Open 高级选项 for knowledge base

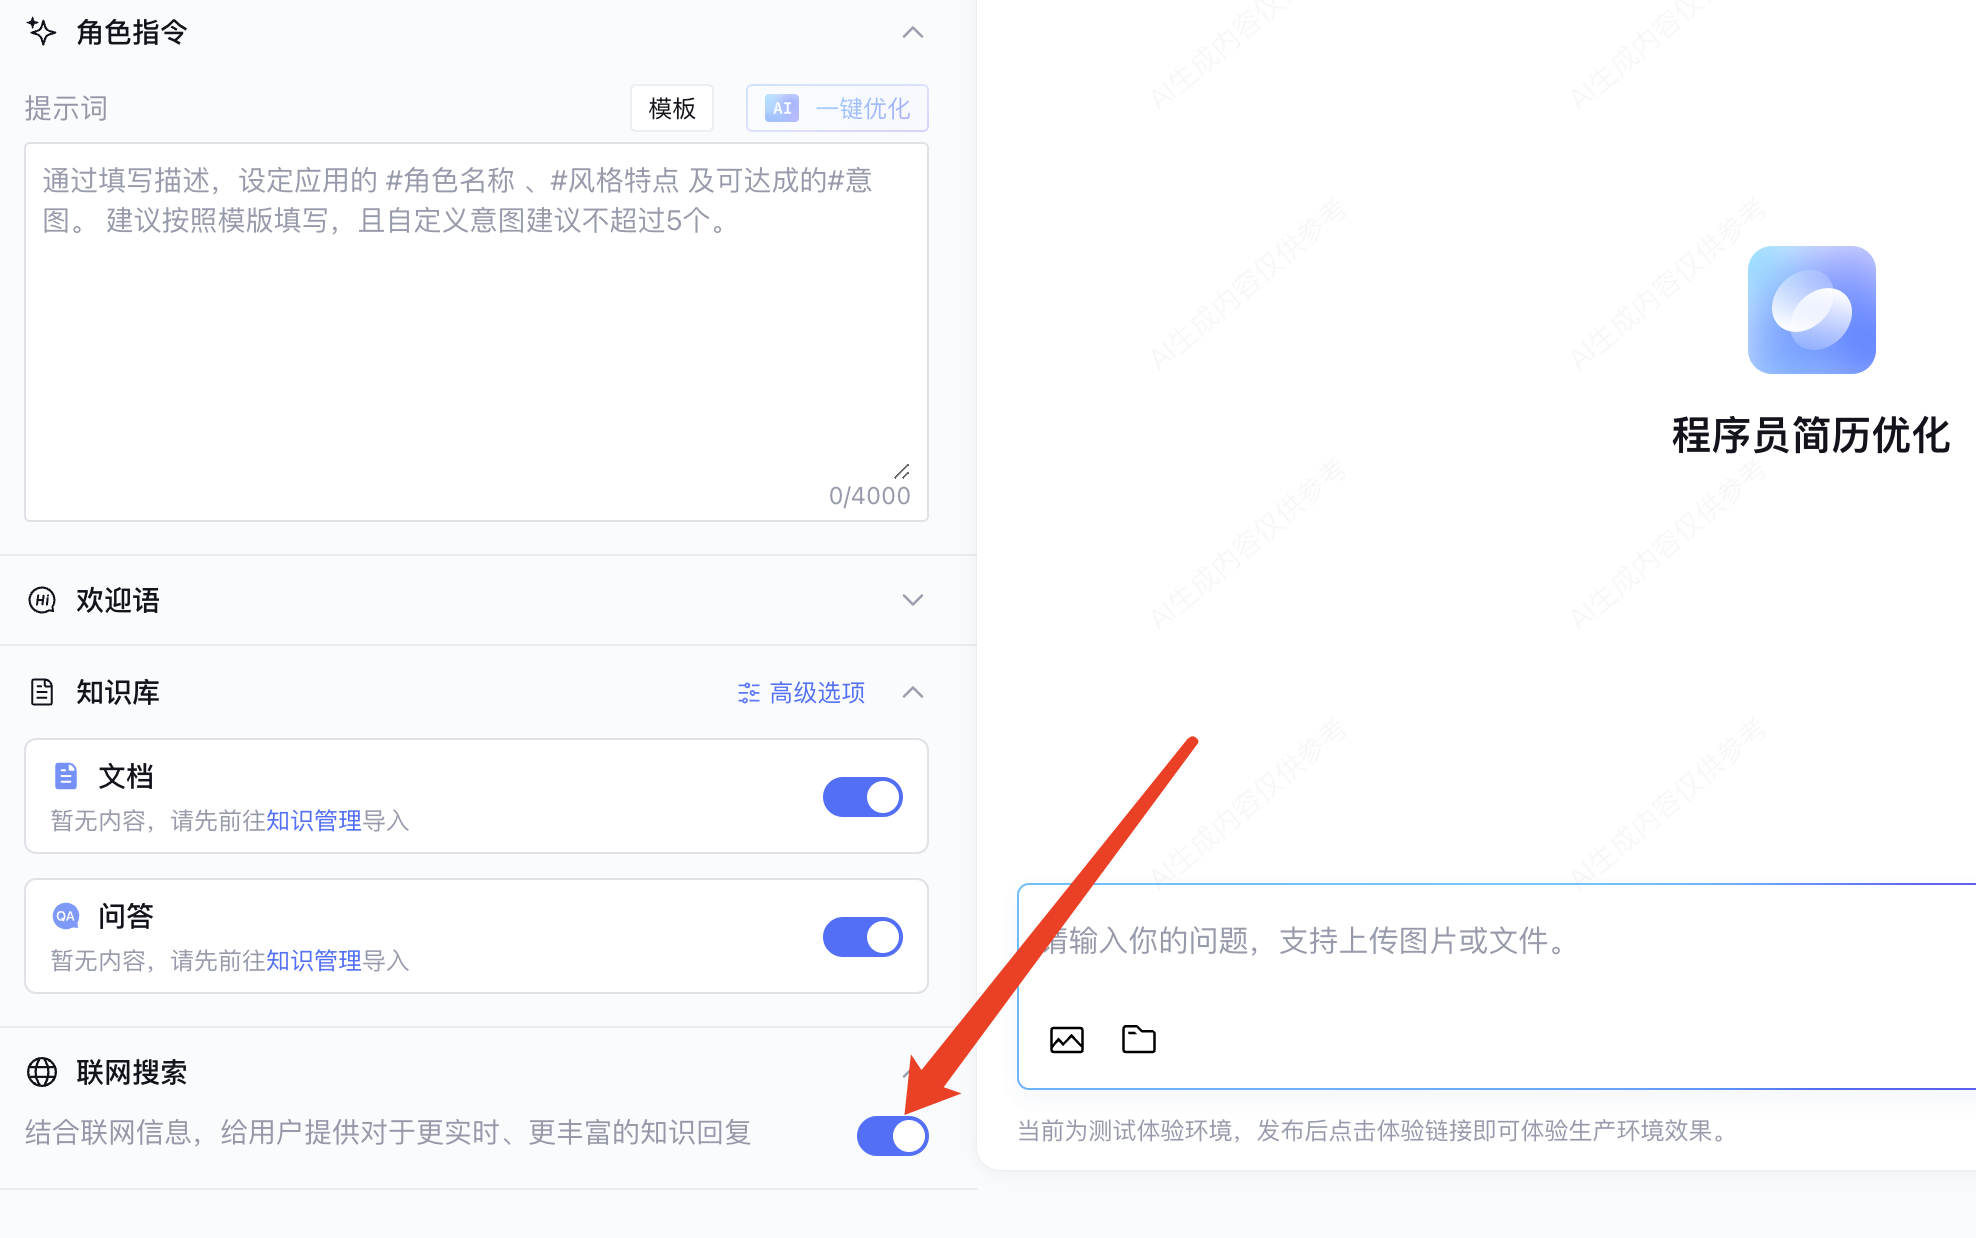pyautogui.click(x=802, y=693)
